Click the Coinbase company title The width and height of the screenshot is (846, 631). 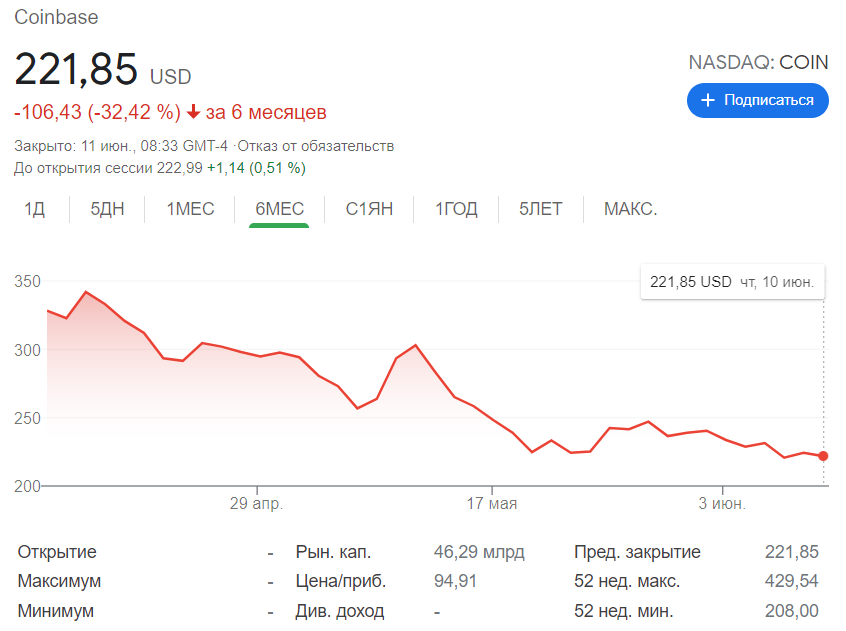pyautogui.click(x=55, y=17)
